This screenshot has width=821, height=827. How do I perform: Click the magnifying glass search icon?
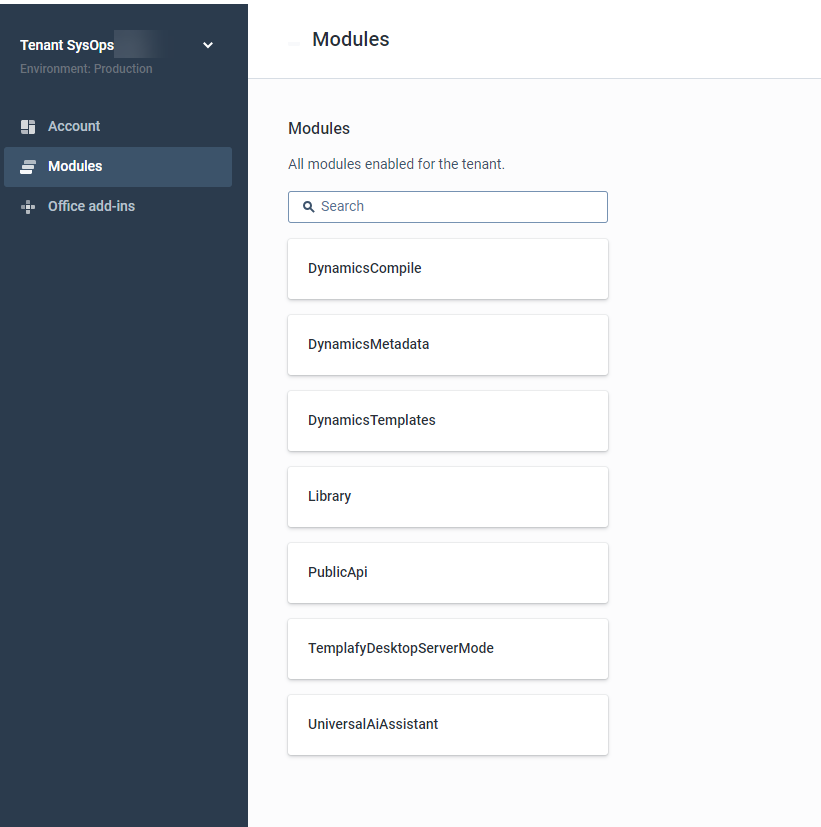(x=308, y=207)
